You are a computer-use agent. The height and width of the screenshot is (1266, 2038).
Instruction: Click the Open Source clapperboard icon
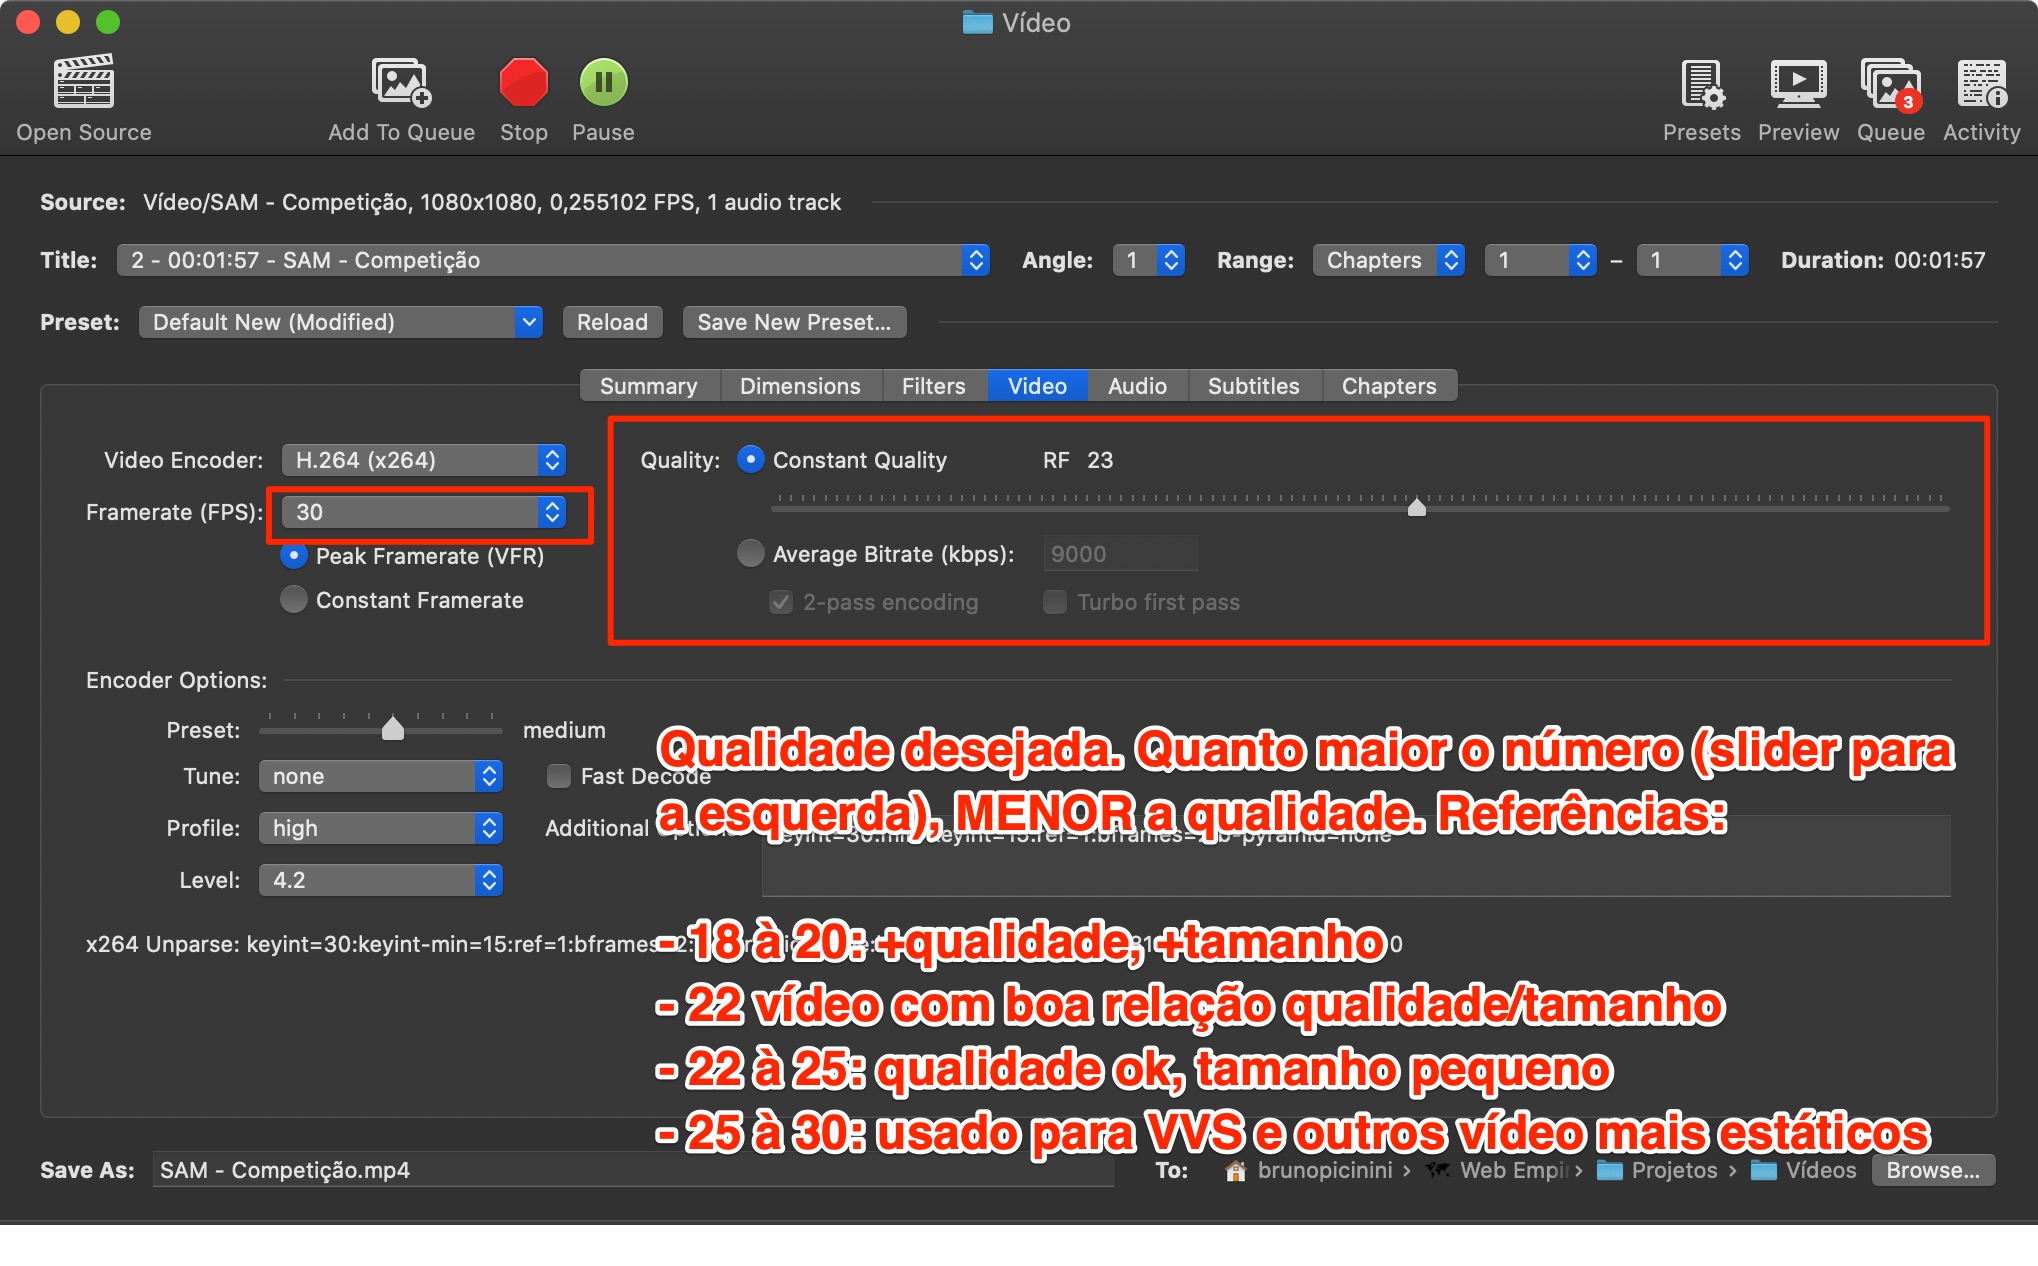(83, 83)
